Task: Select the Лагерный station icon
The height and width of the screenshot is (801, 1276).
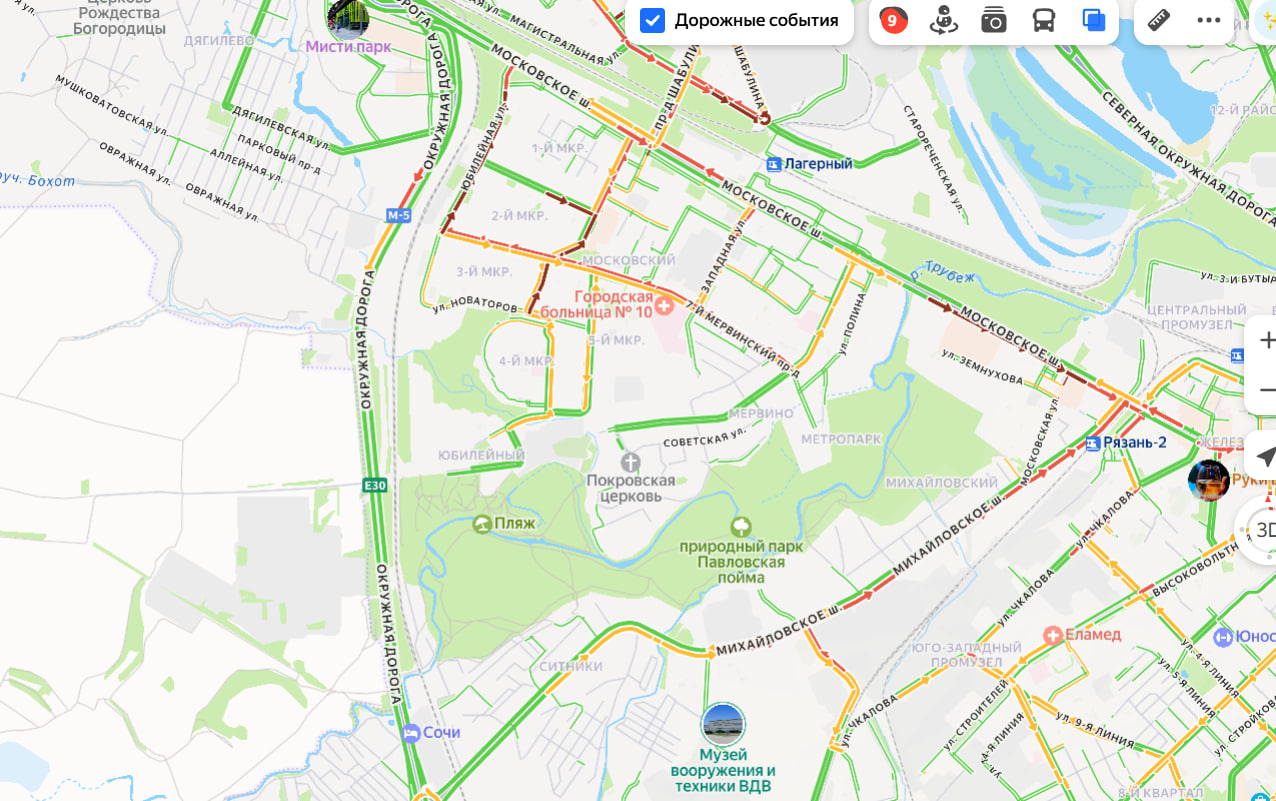Action: pos(774,163)
